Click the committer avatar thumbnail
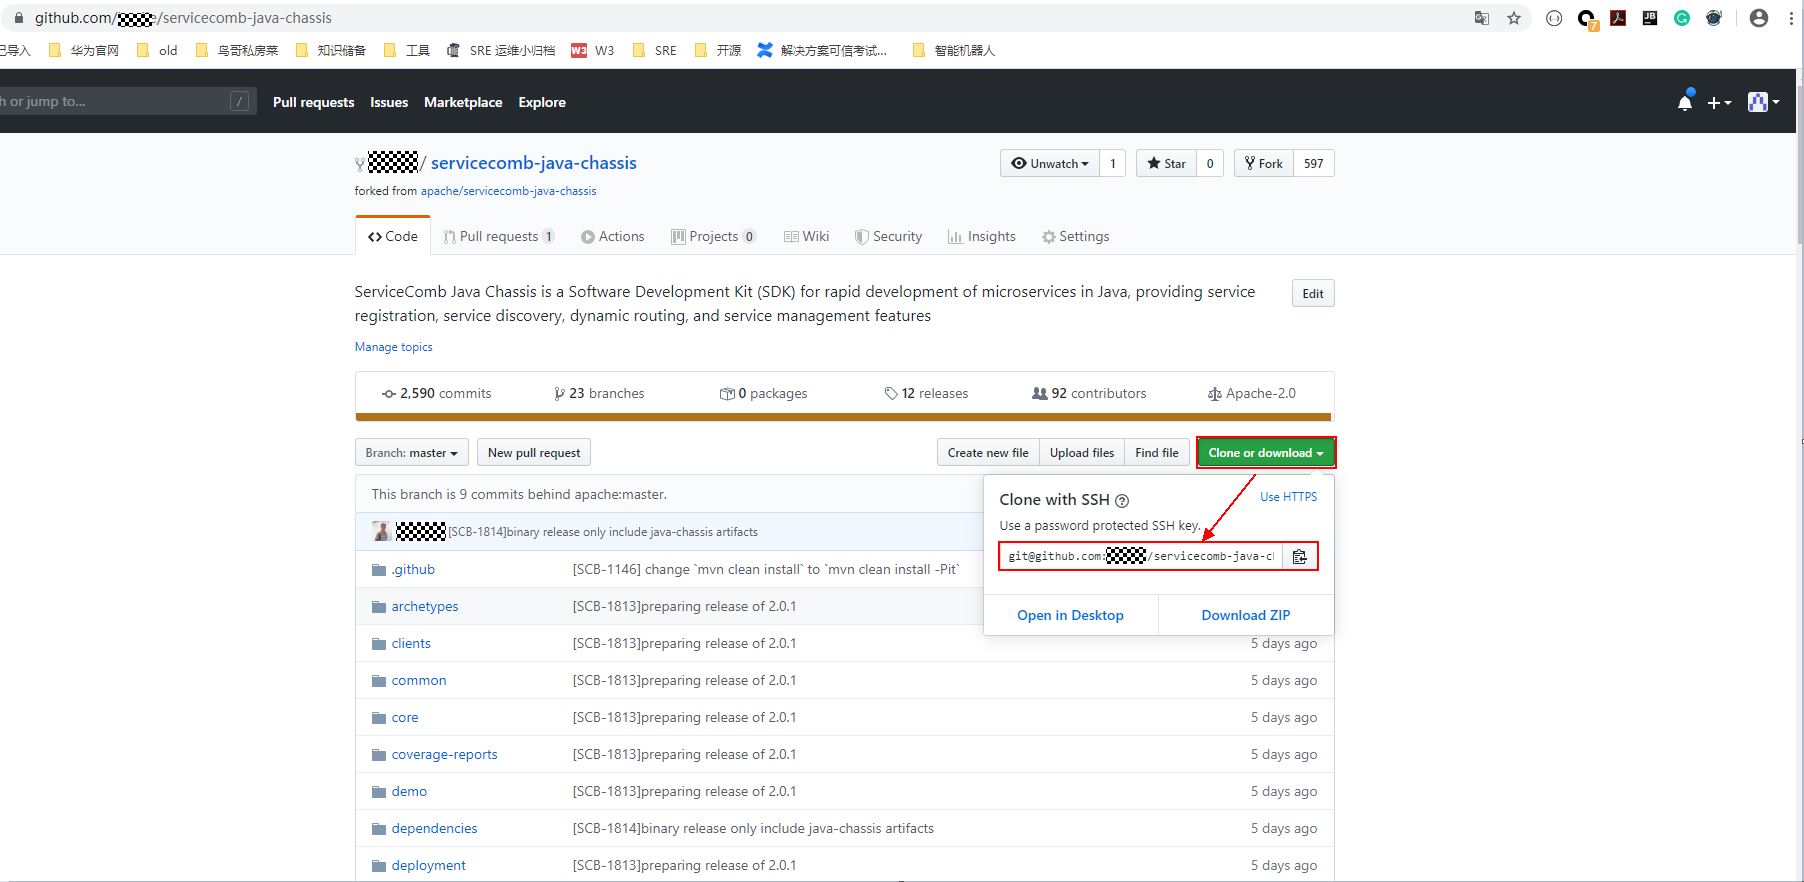The width and height of the screenshot is (1804, 882). [381, 531]
